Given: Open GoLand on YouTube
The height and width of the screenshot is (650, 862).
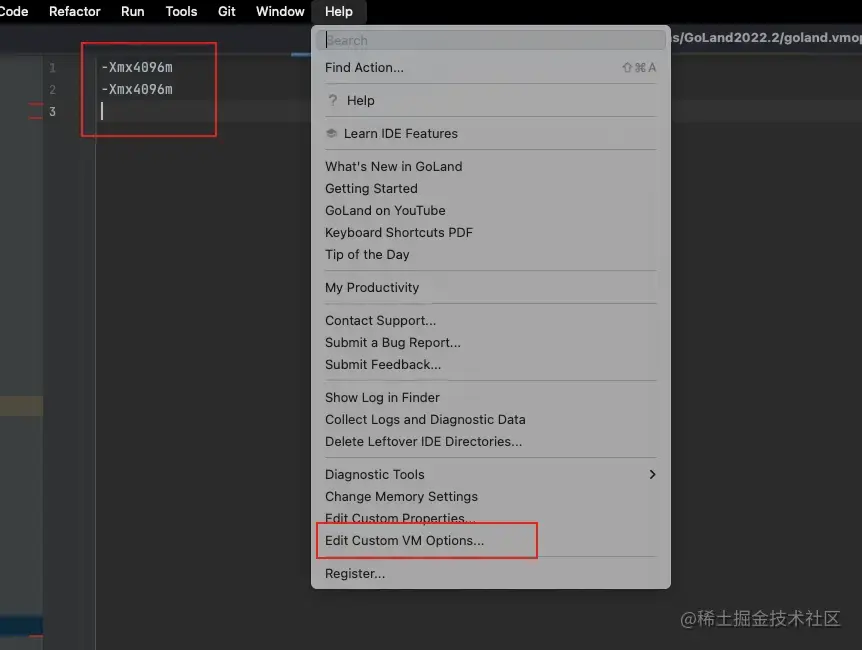Looking at the screenshot, I should (490, 211).
